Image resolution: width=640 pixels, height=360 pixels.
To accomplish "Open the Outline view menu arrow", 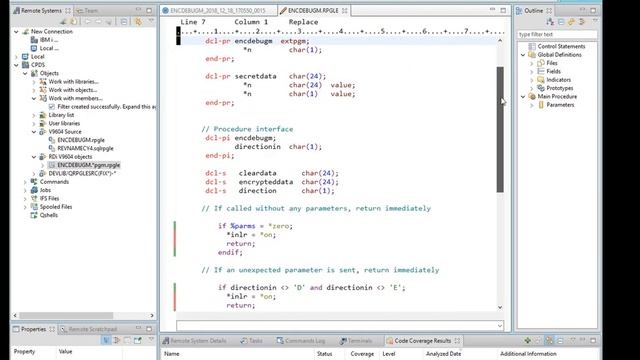I will [x=594, y=21].
